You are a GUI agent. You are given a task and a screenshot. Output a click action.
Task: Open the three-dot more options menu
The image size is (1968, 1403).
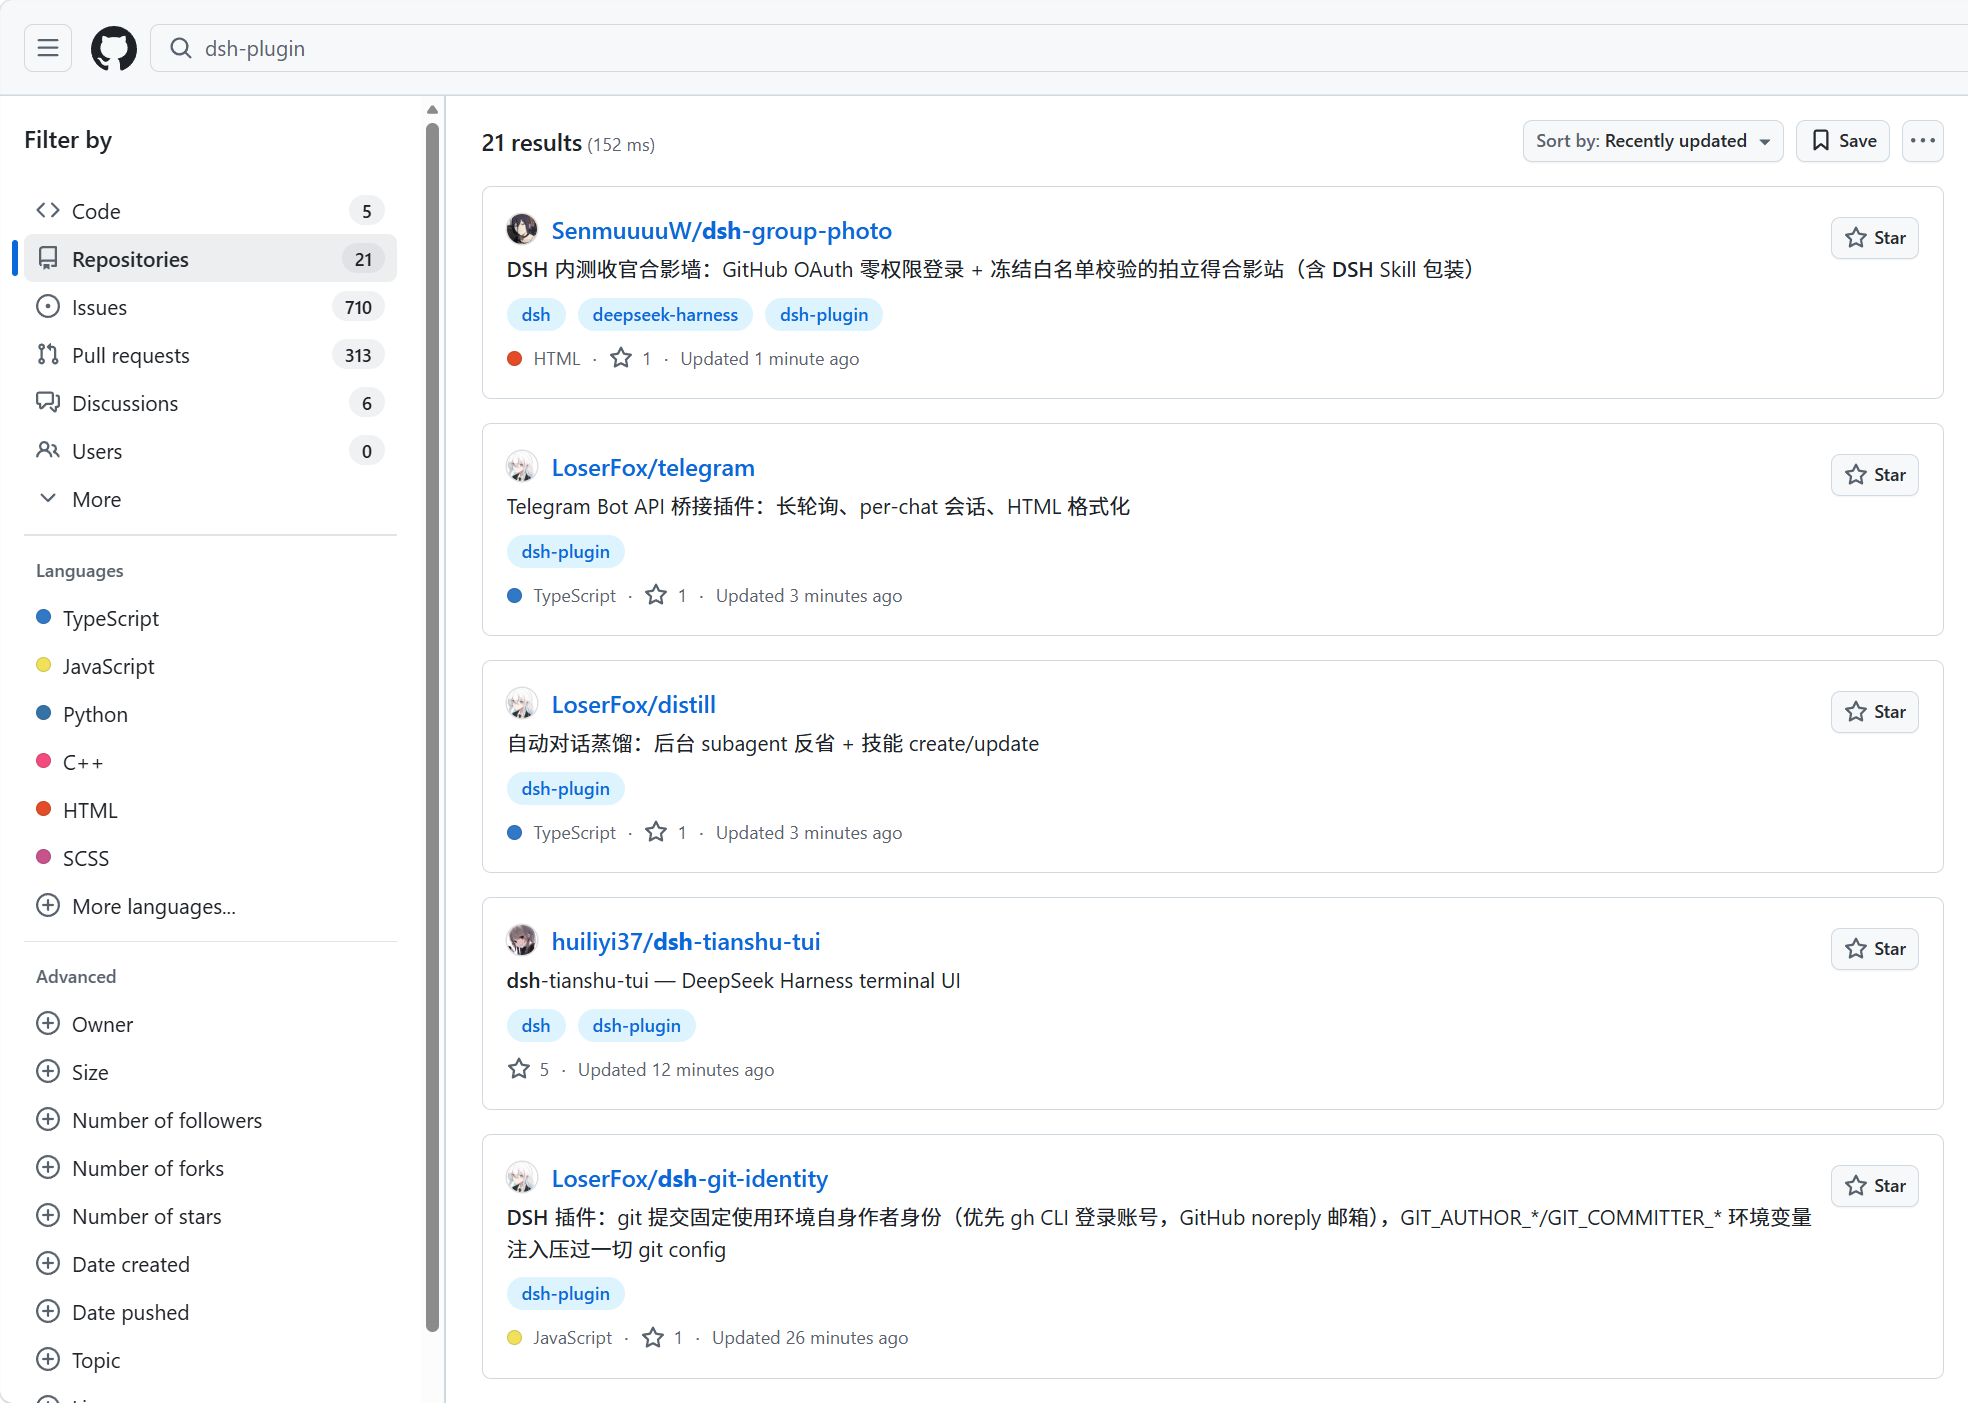(x=1922, y=141)
